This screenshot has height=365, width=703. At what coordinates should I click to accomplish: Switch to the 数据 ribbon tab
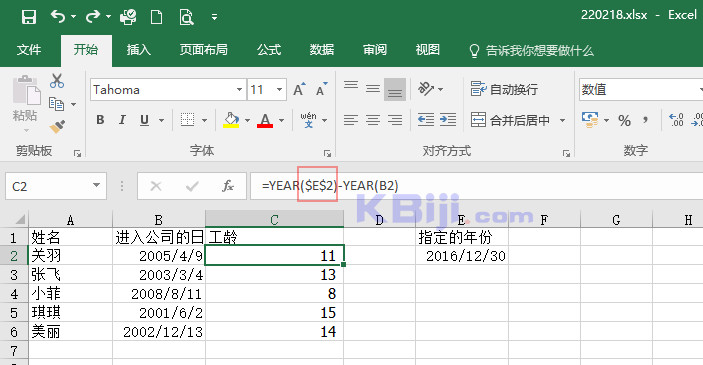pyautogui.click(x=321, y=49)
